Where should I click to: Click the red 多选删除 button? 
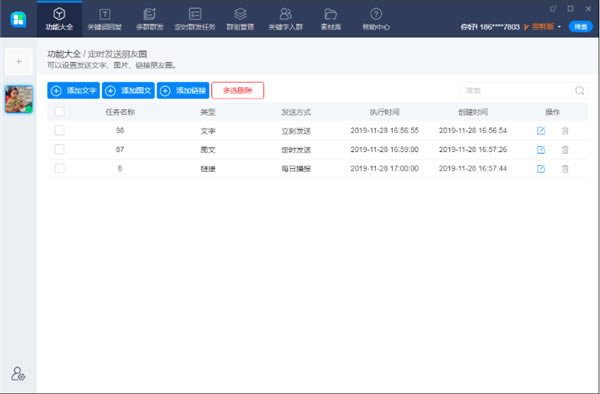click(x=238, y=90)
